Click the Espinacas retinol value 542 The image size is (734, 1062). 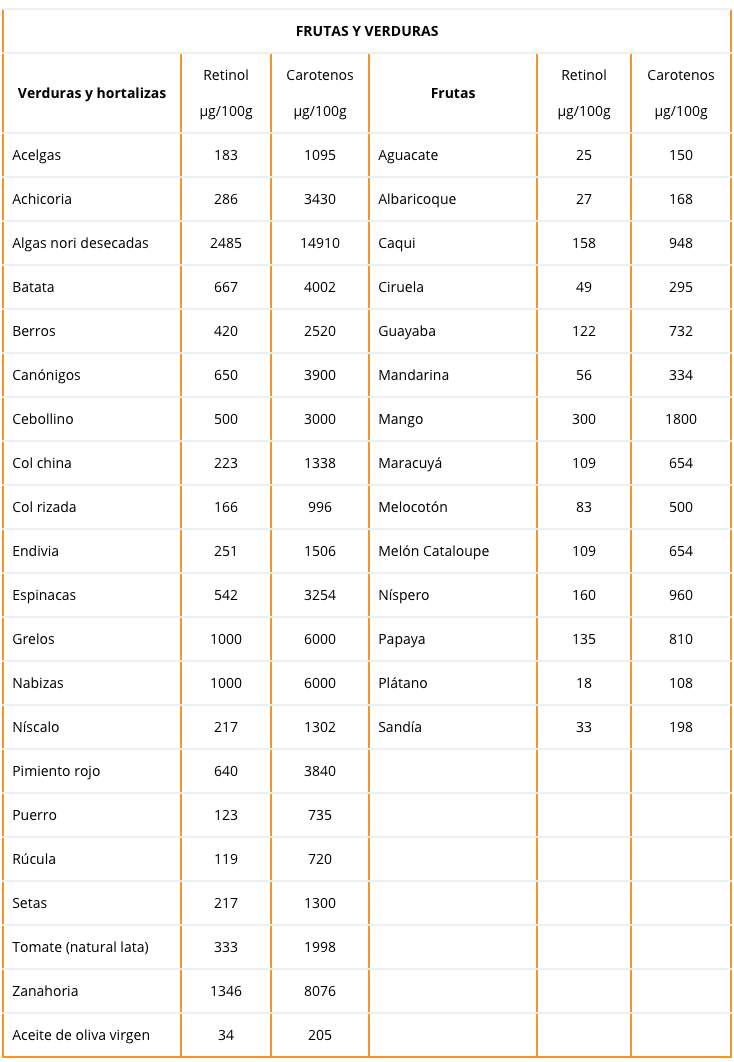(225, 595)
